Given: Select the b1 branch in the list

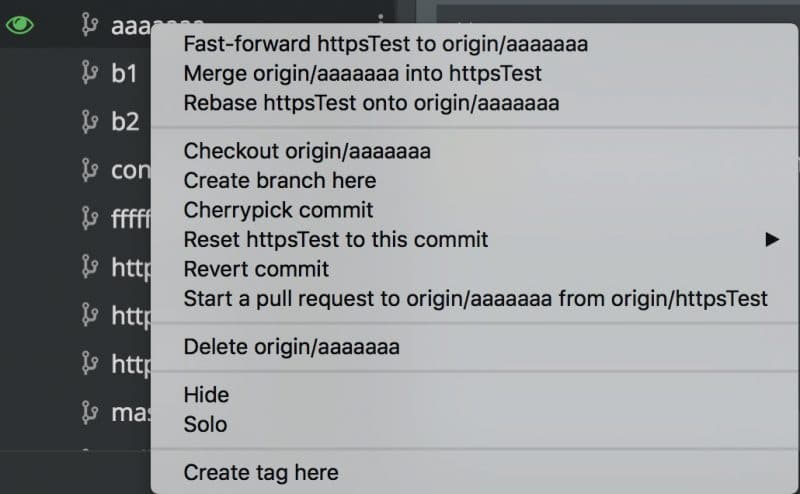Looking at the screenshot, I should click(x=124, y=73).
